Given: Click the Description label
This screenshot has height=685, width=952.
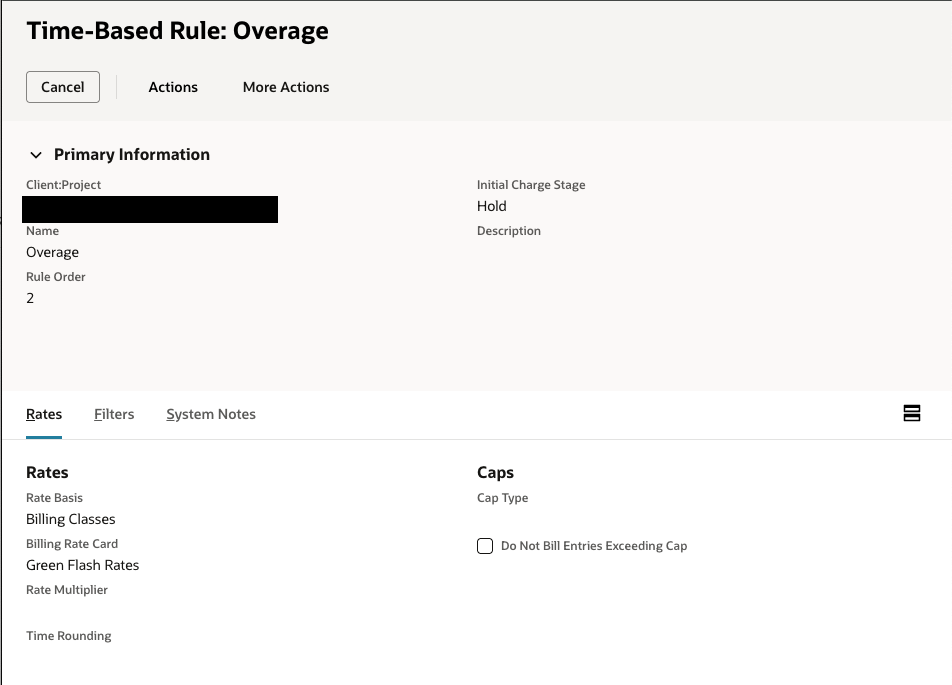Looking at the screenshot, I should point(508,231).
